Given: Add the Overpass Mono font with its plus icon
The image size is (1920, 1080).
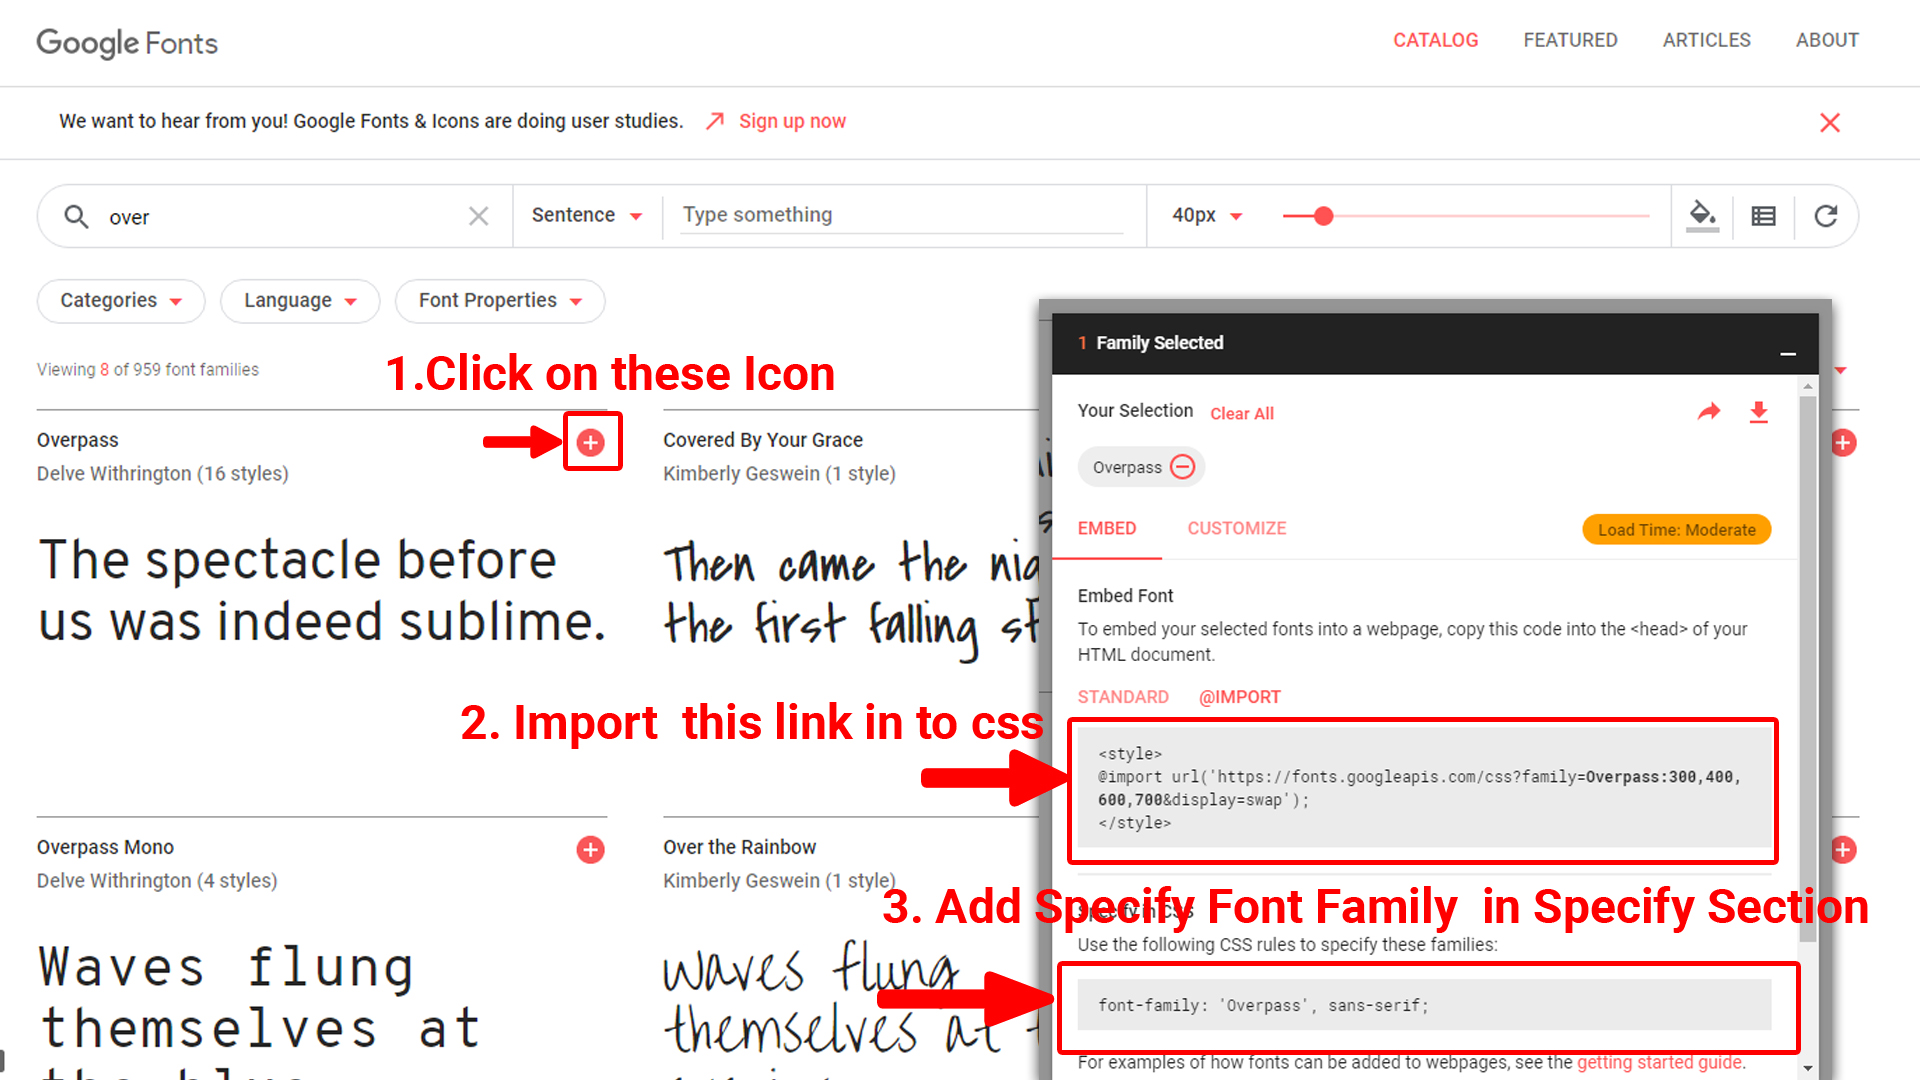Looking at the screenshot, I should 591,850.
